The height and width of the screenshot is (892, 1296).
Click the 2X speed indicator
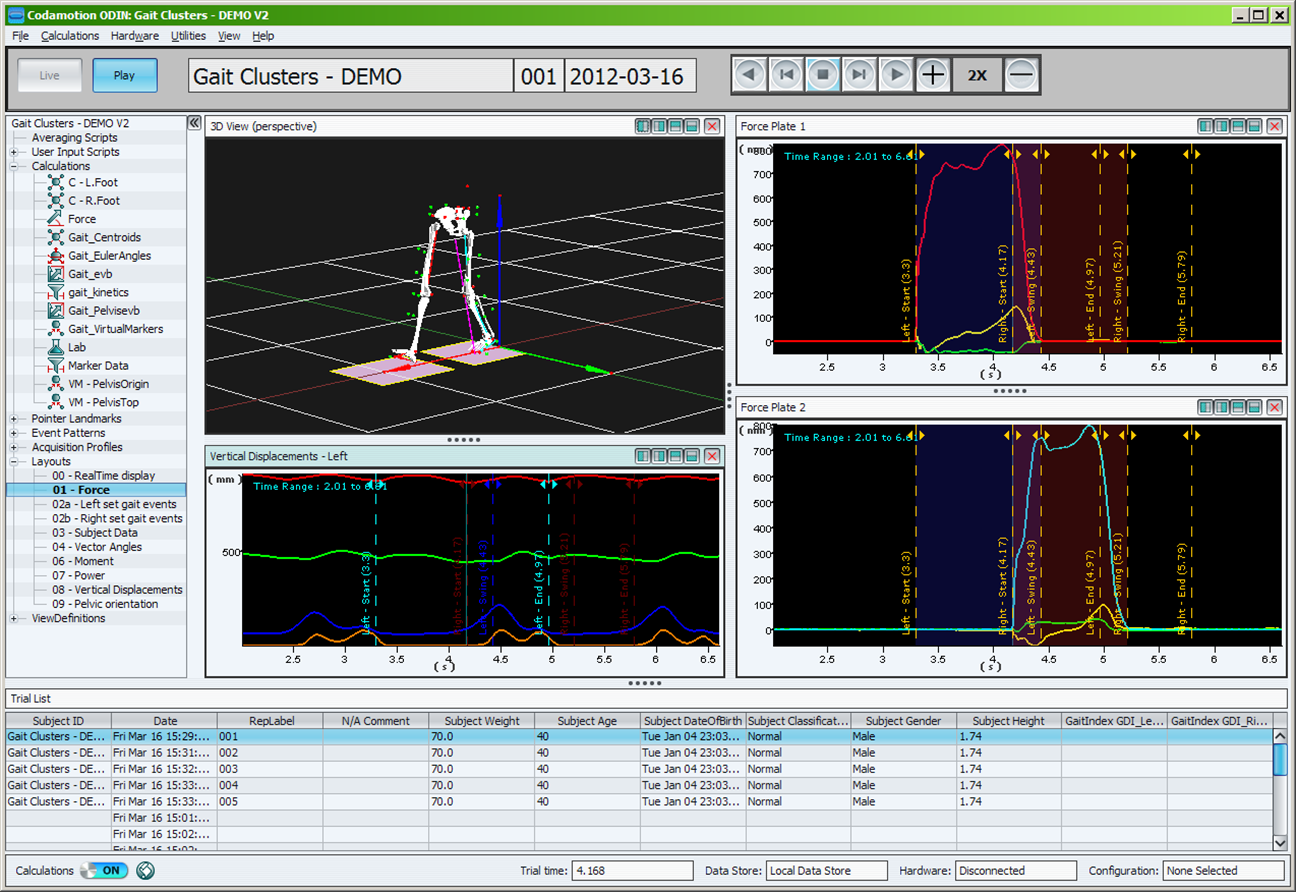[977, 75]
